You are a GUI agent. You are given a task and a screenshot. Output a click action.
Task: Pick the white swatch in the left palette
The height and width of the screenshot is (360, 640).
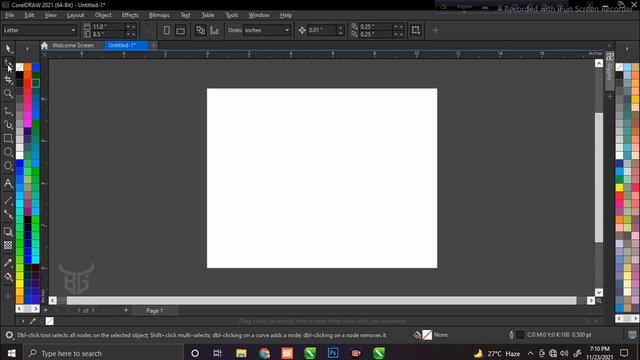20,155
